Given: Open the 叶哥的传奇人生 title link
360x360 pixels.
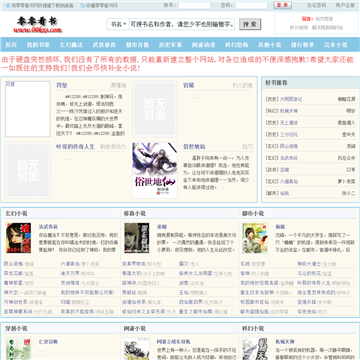Looking at the screenshot, I should click(x=75, y=146).
